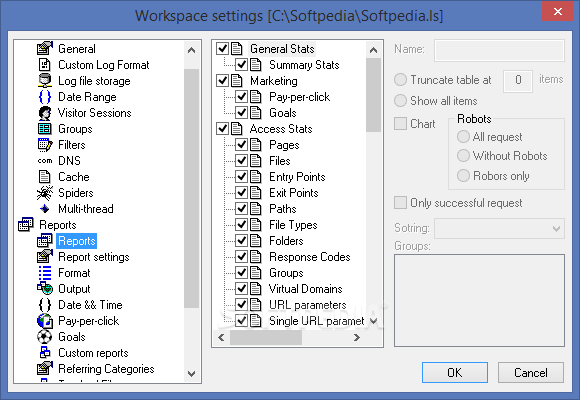Click the Date Range braces icon
The width and height of the screenshot is (580, 400).
point(45,97)
